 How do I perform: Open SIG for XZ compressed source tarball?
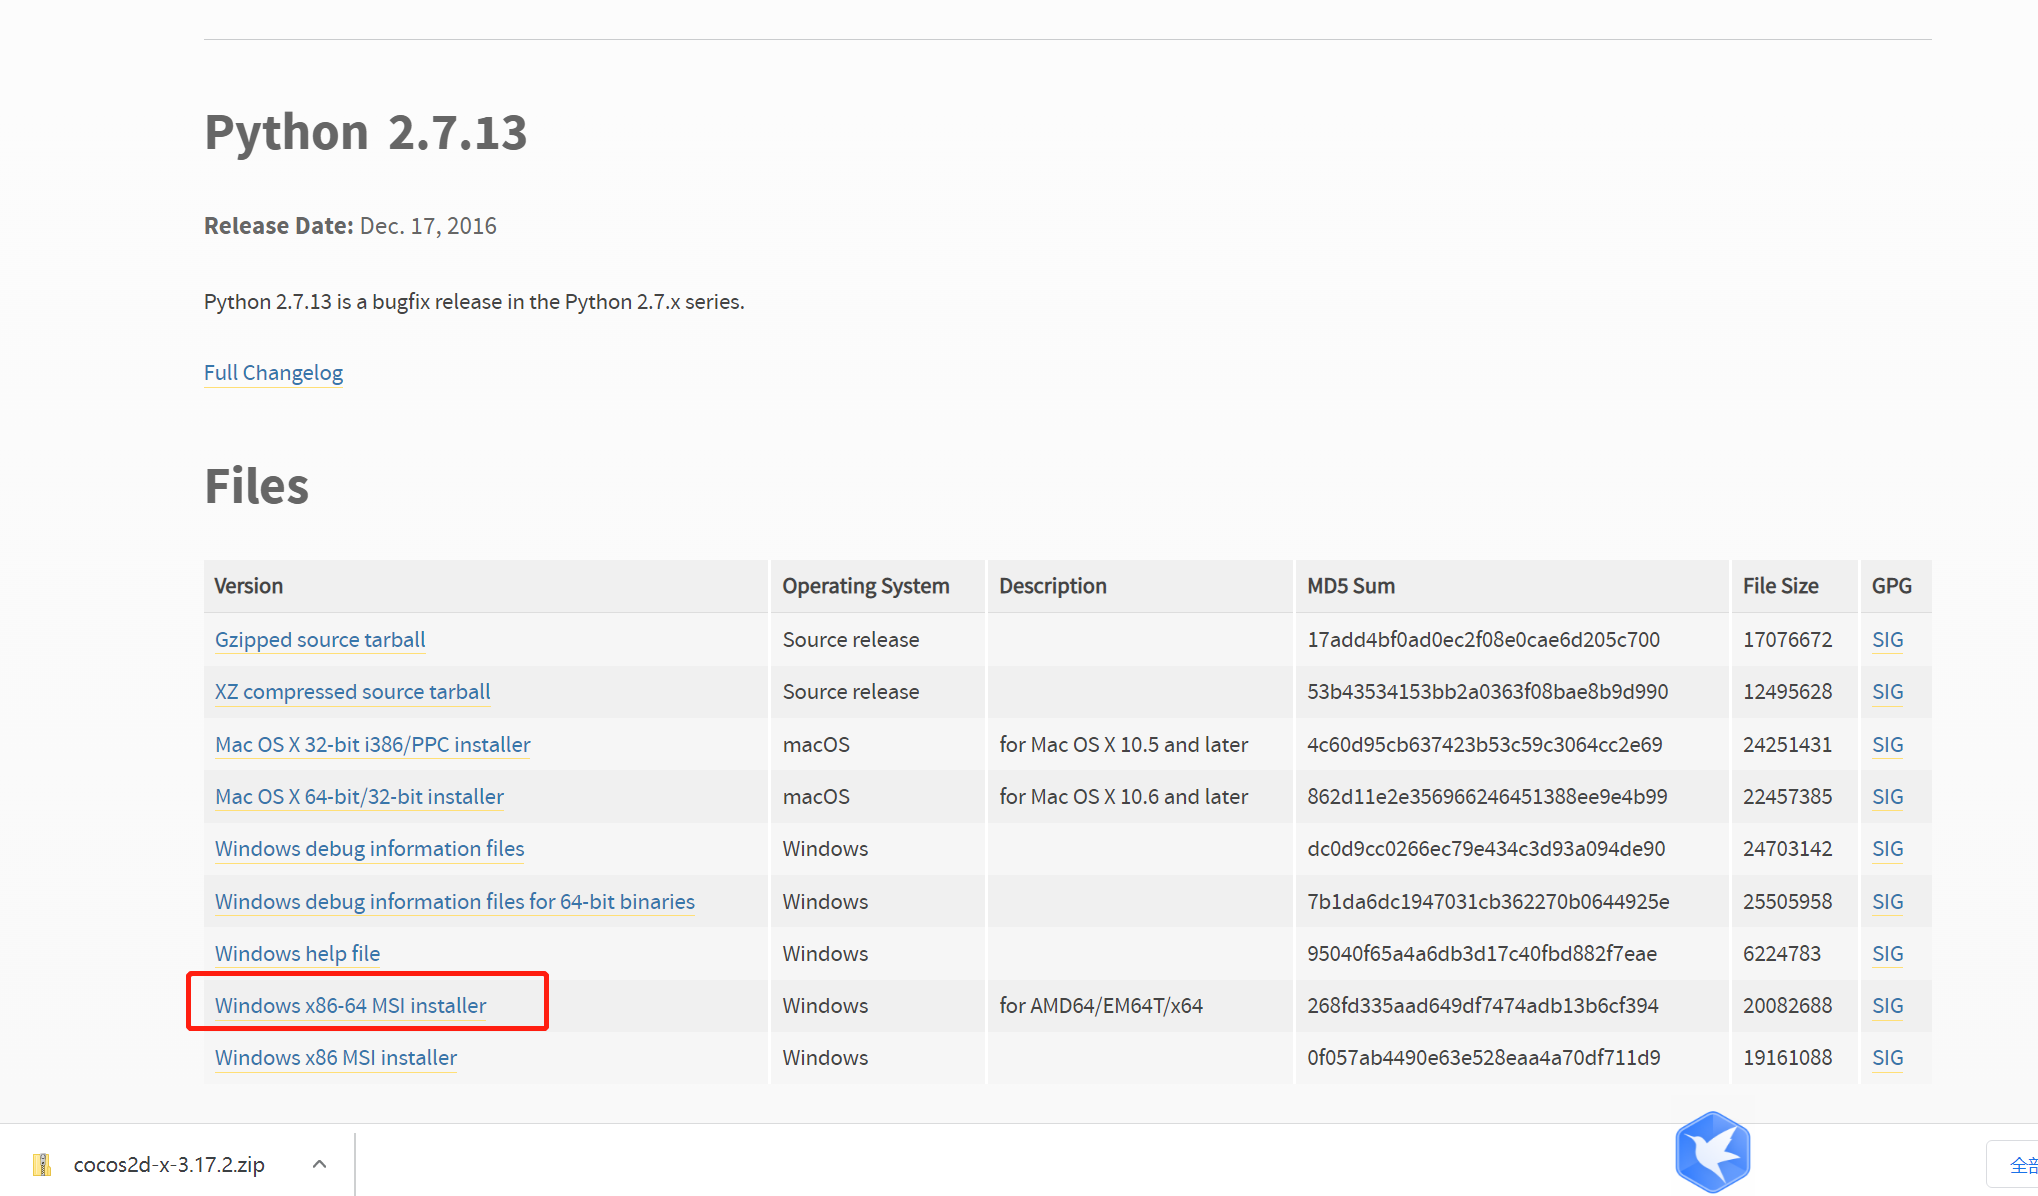point(1887,692)
